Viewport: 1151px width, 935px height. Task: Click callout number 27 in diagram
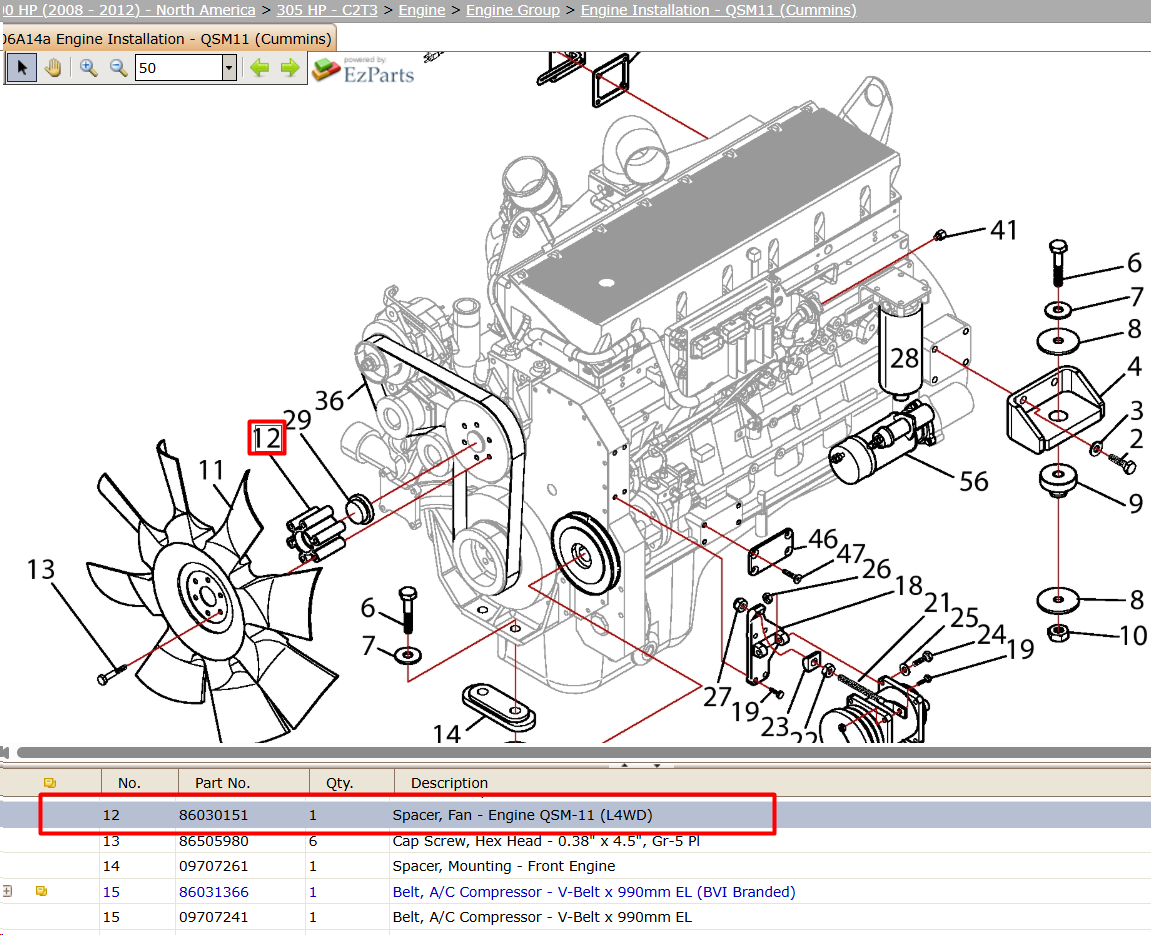717,696
